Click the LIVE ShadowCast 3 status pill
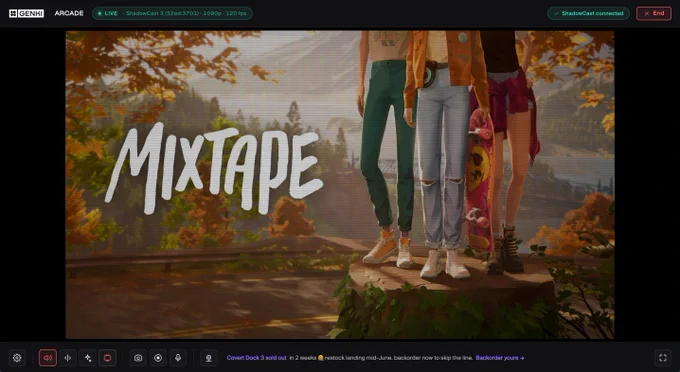The image size is (680, 372). point(172,13)
